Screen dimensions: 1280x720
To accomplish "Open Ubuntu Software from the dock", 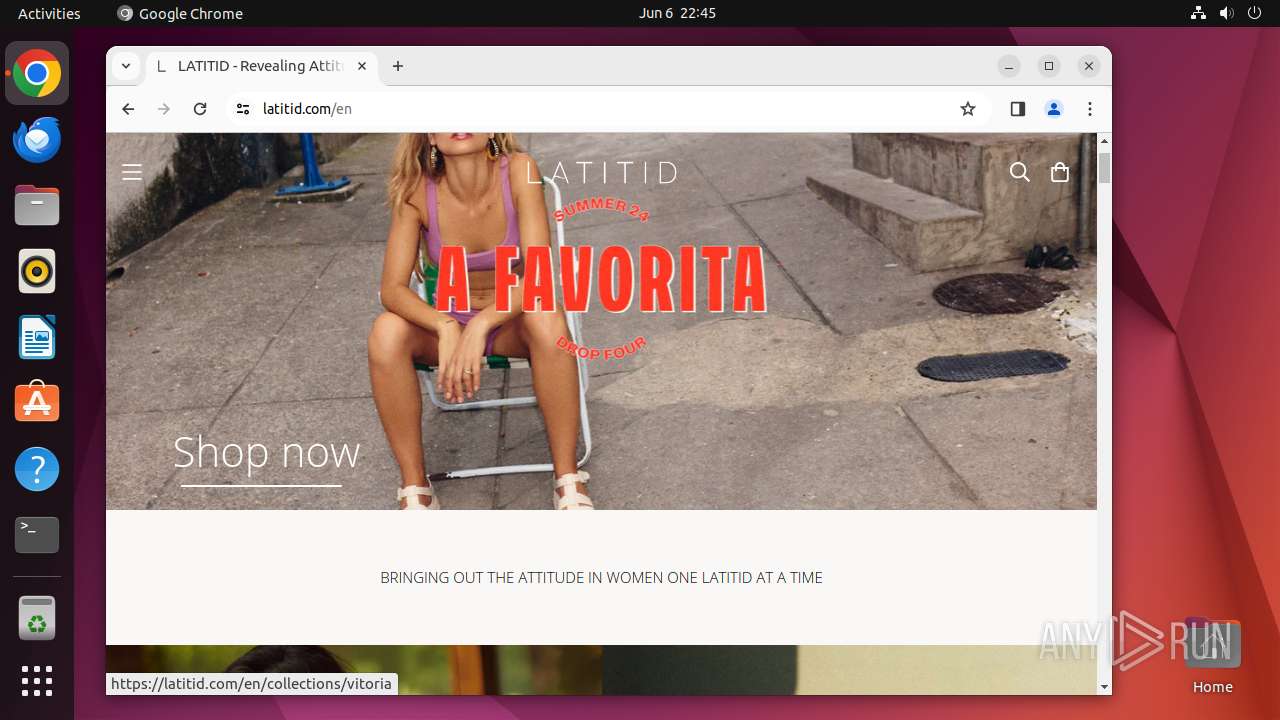I will pos(37,403).
